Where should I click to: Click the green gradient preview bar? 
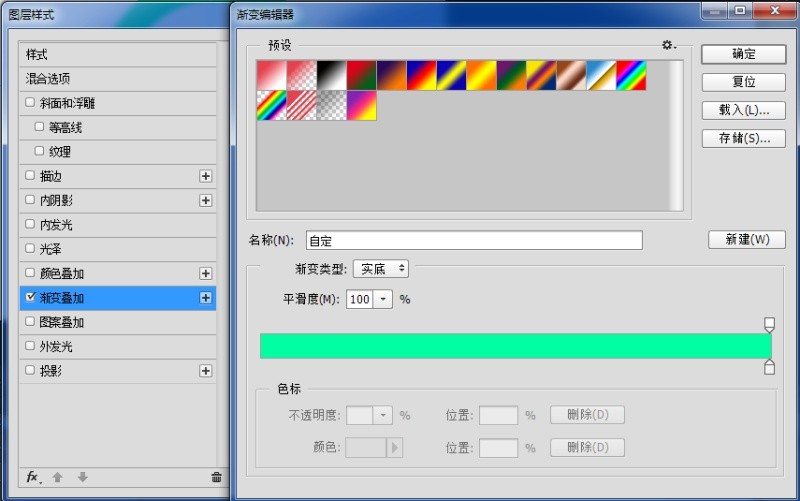point(515,346)
